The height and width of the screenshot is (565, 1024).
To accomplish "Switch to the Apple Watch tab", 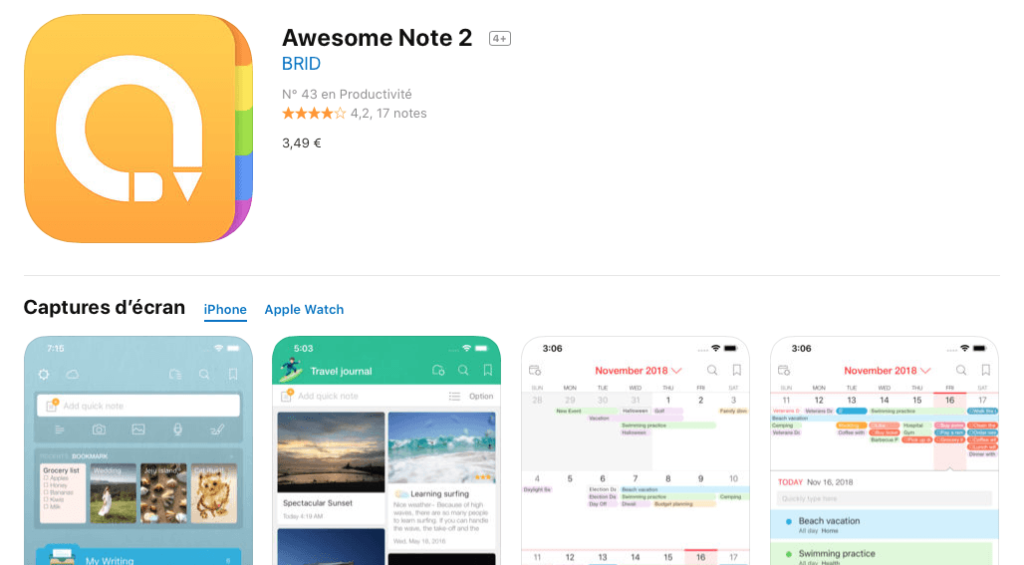I will [x=304, y=310].
